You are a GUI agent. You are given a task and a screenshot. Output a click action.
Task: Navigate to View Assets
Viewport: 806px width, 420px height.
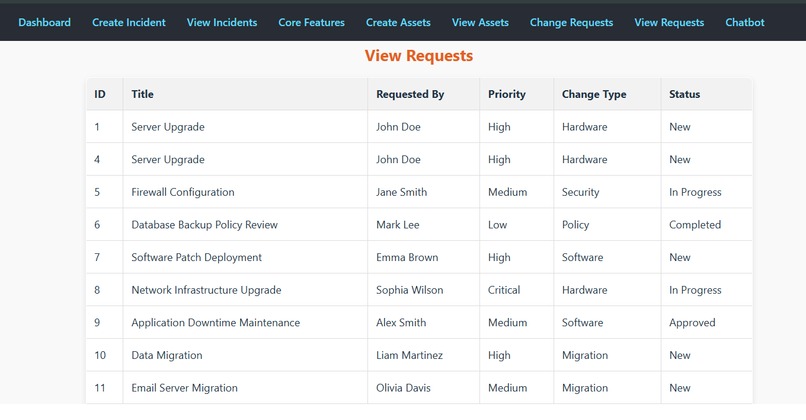[480, 23]
